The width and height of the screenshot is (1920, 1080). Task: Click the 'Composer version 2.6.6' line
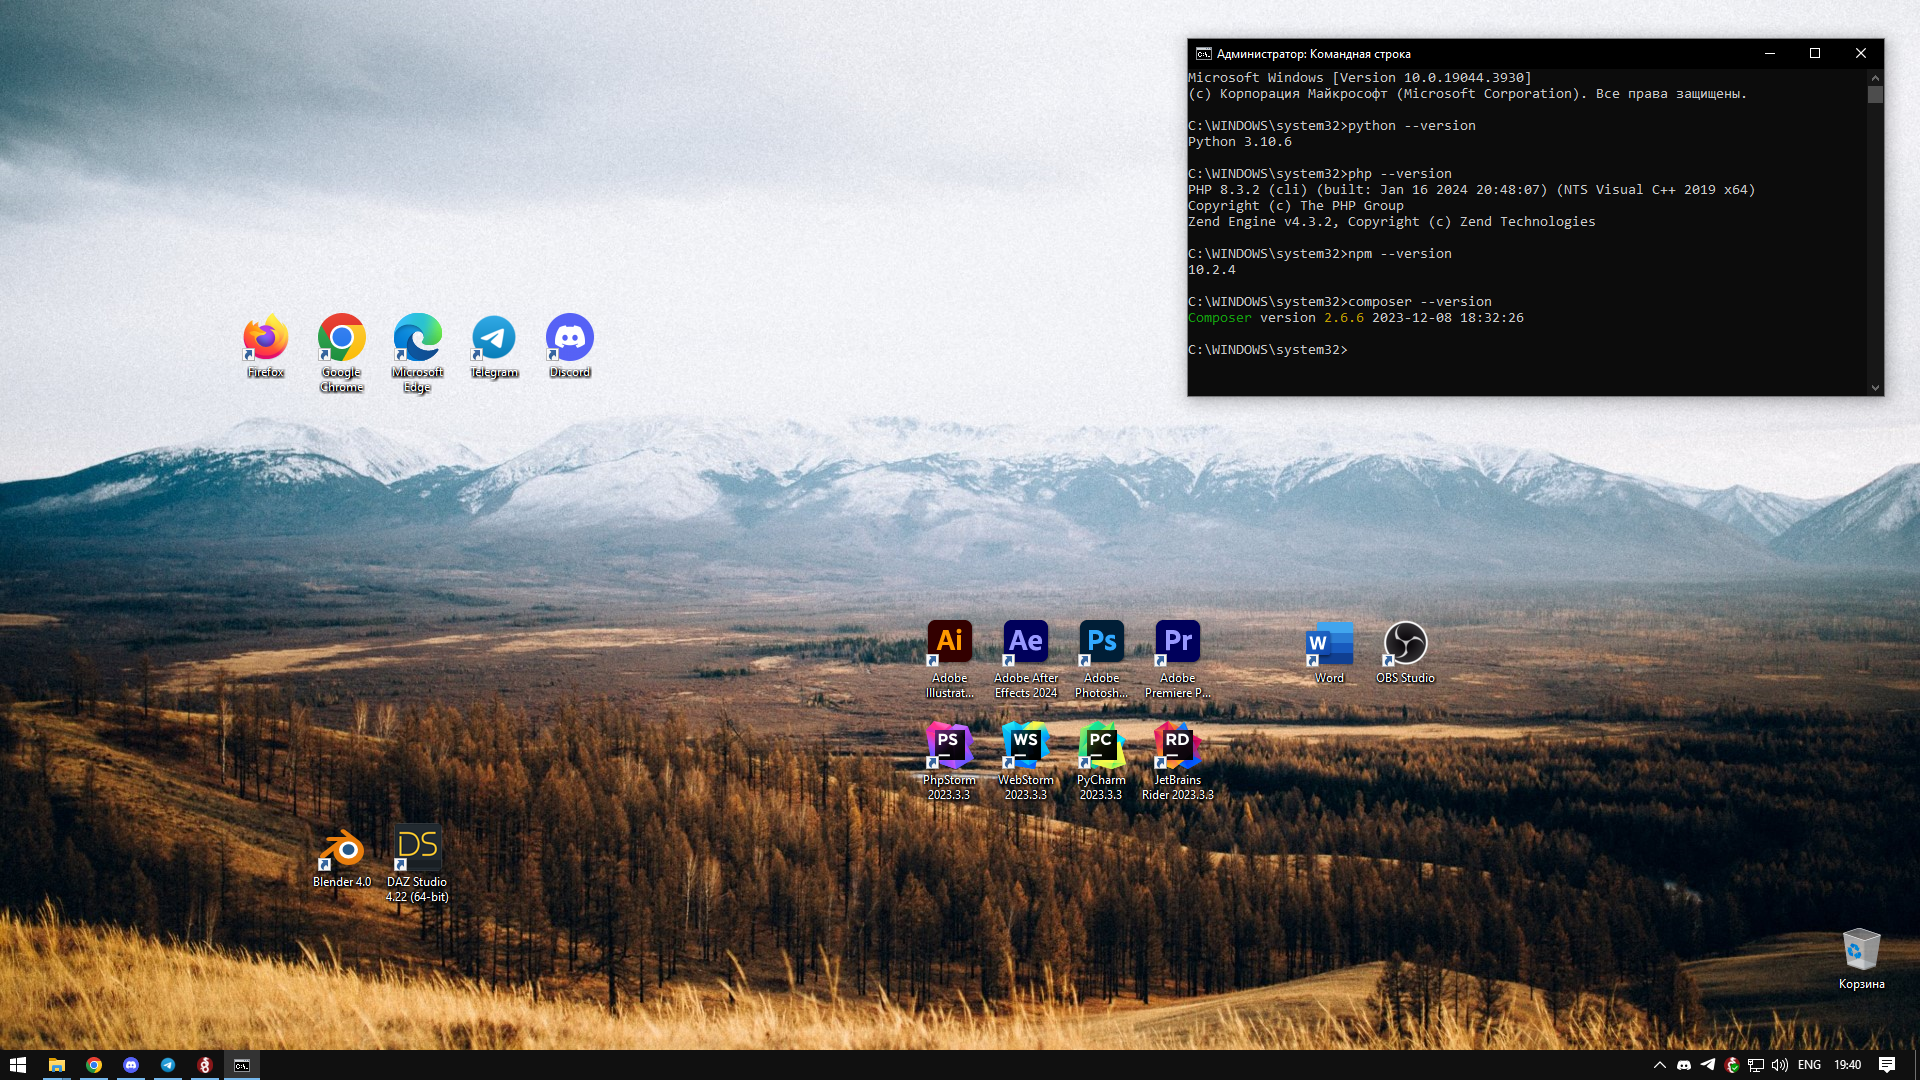[1356, 318]
